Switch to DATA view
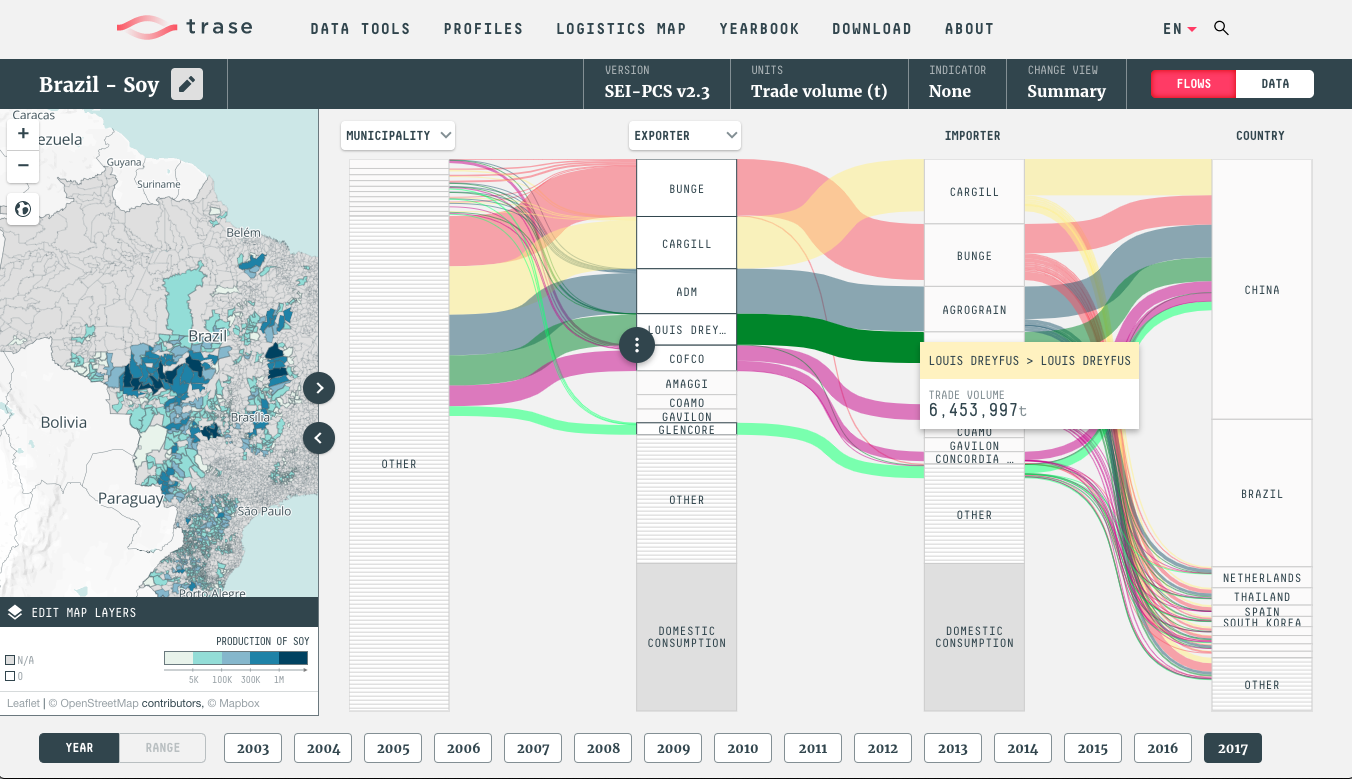1352x779 pixels. pos(1275,84)
